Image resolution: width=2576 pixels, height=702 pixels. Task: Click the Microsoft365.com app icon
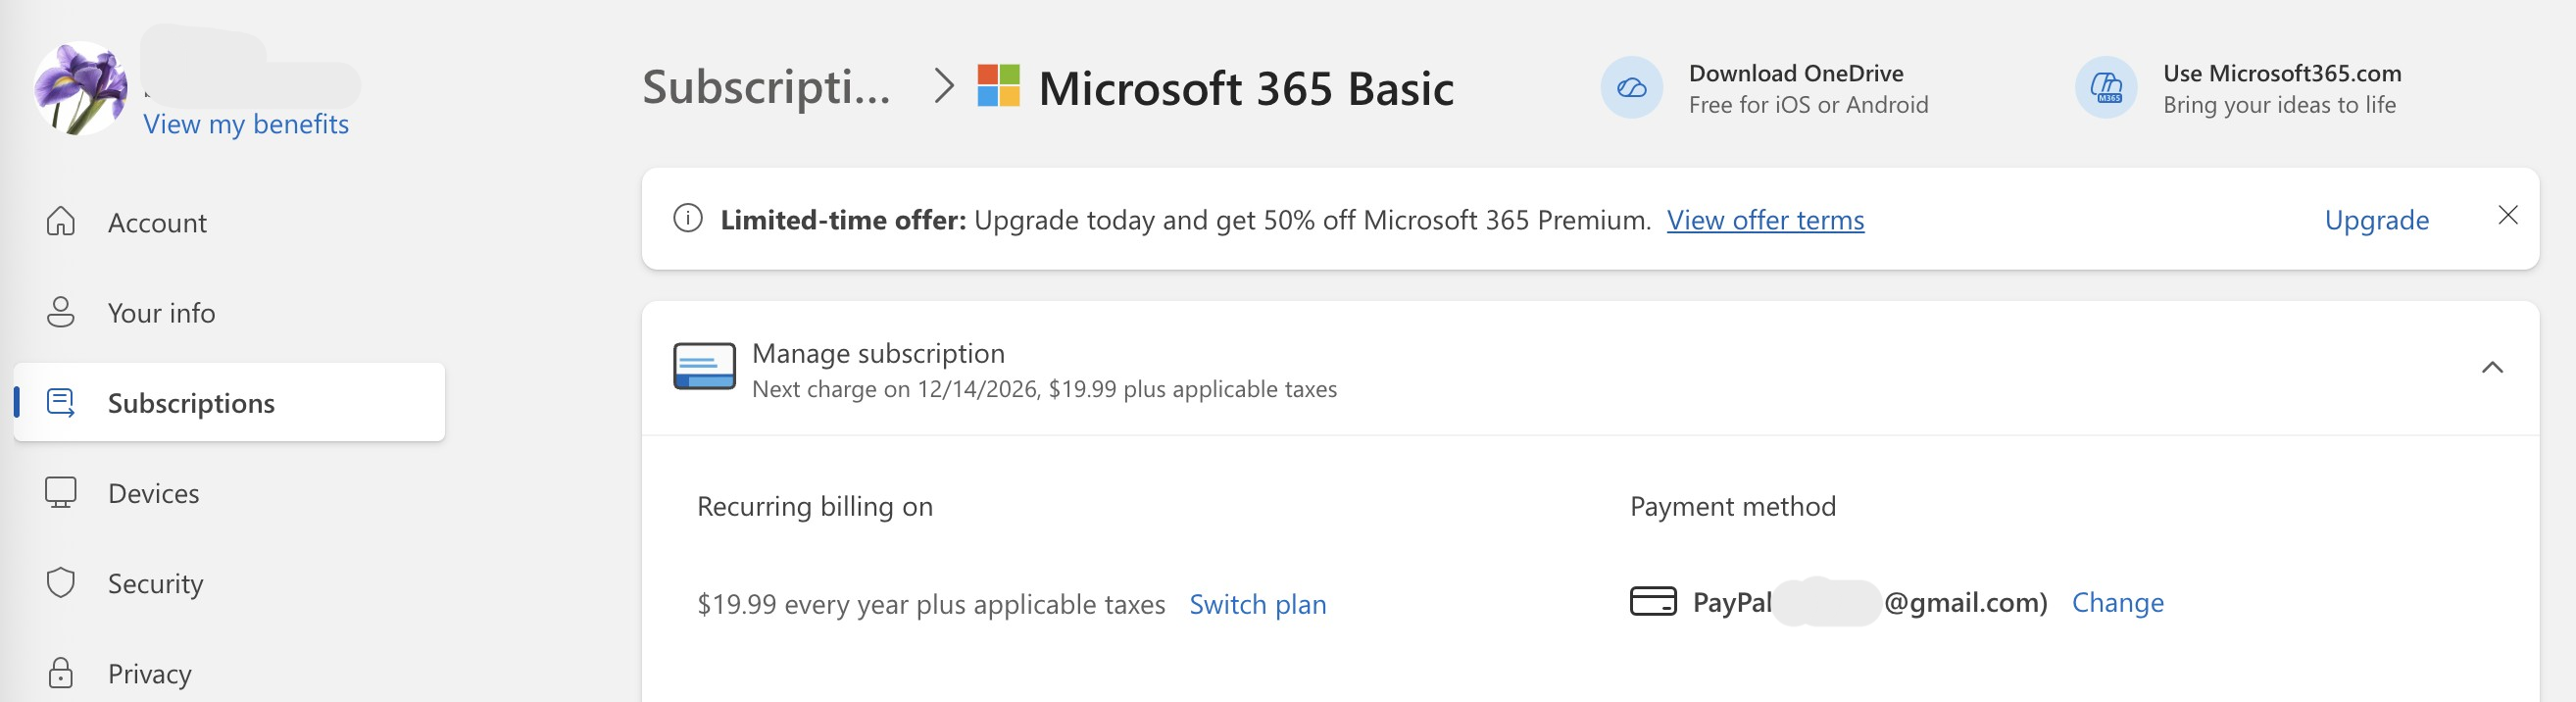click(2106, 88)
